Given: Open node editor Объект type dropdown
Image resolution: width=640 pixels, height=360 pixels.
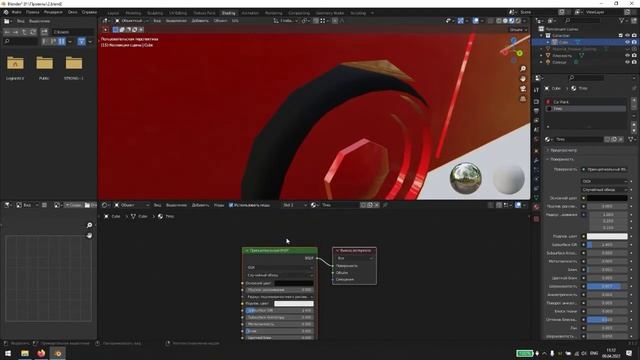Looking at the screenshot, I should coord(131,205).
